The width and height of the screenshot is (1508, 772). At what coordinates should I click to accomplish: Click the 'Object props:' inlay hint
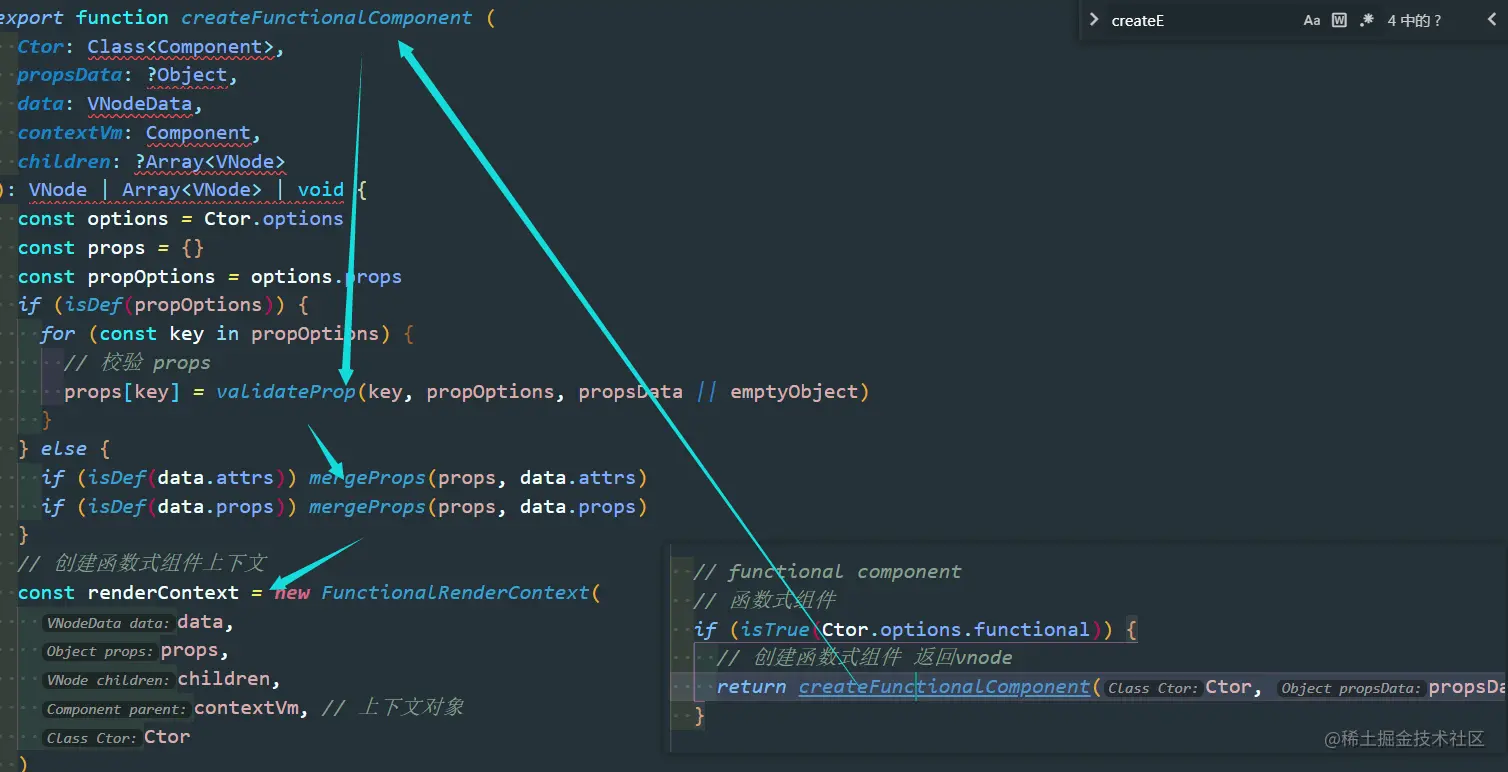[100, 651]
